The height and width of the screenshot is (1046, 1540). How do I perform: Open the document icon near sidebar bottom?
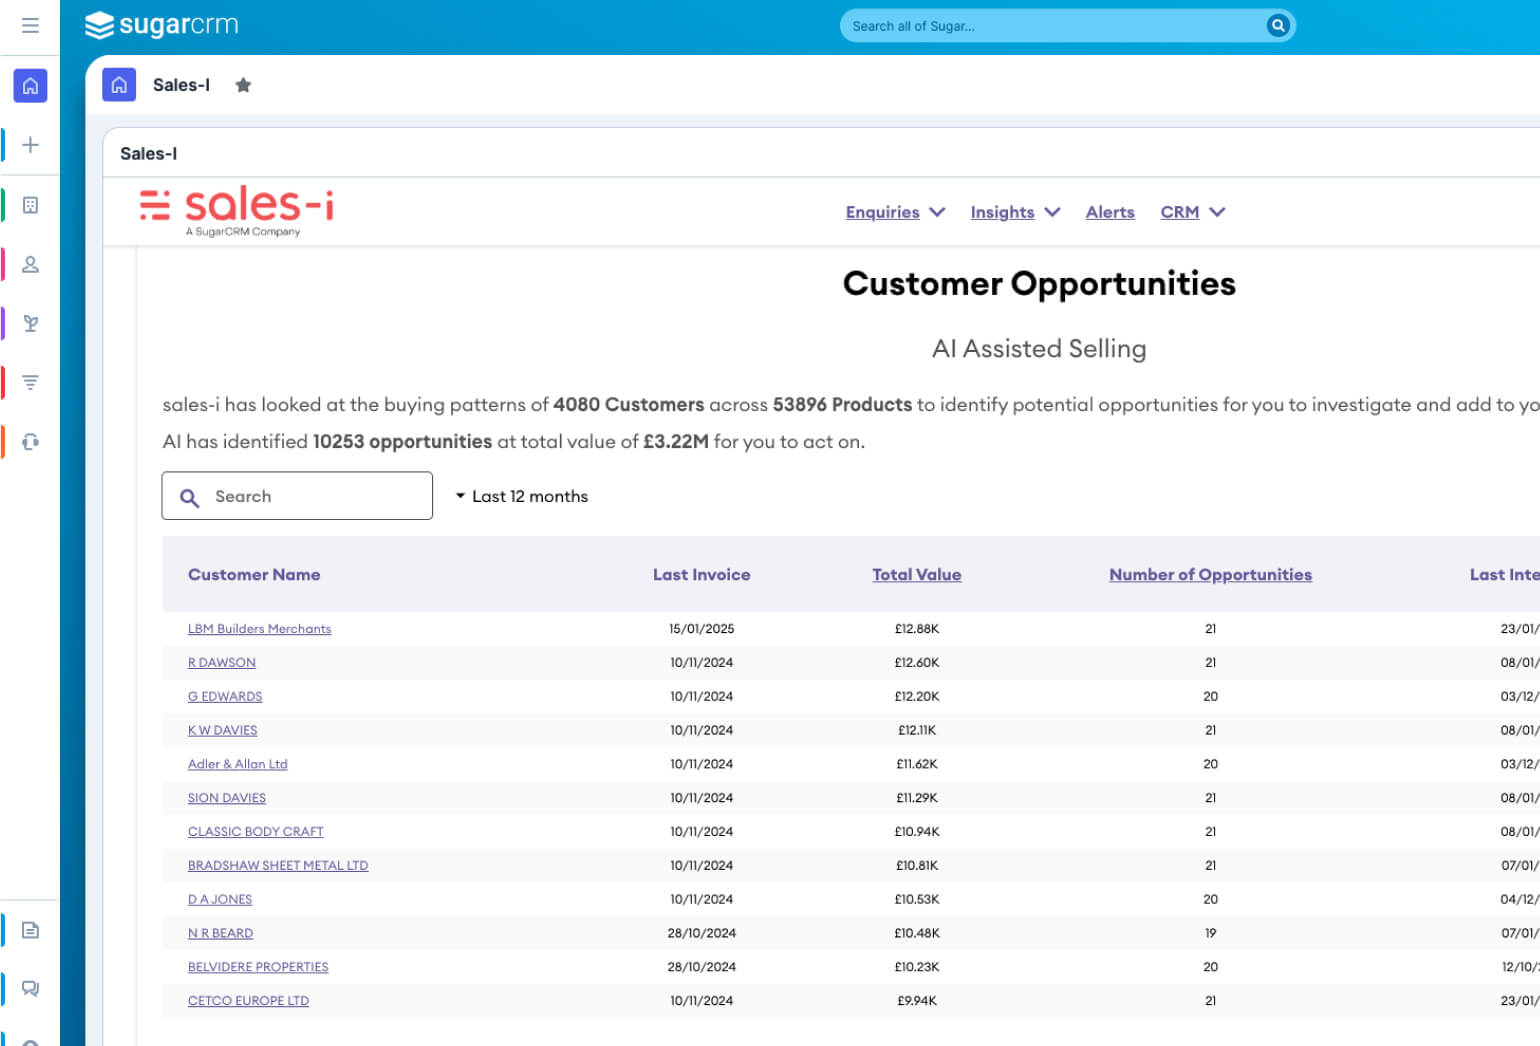(x=30, y=930)
